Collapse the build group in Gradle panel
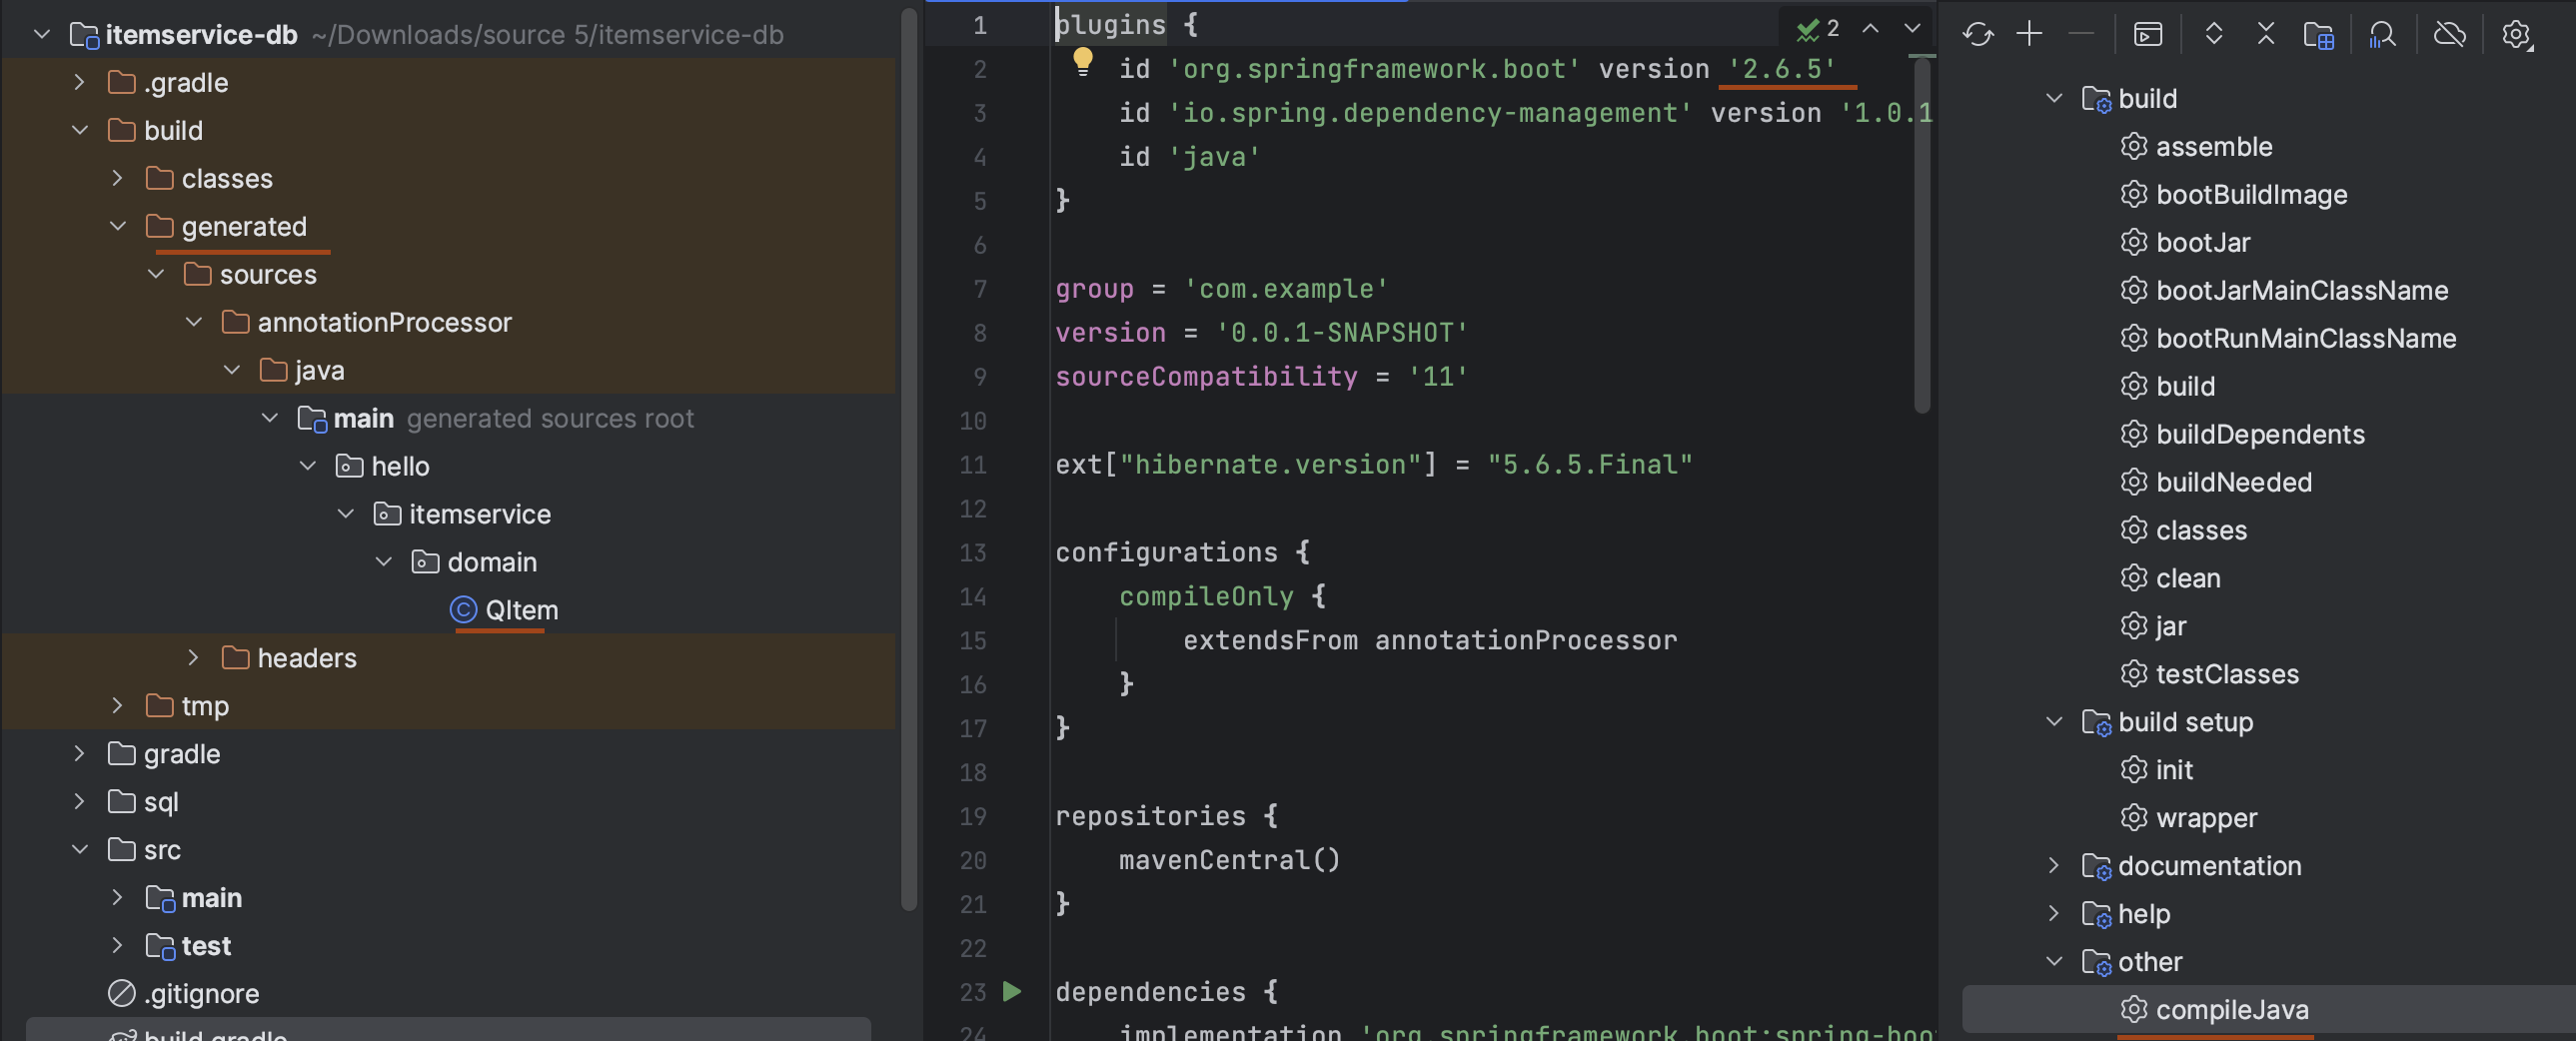2576x1041 pixels. (2054, 99)
